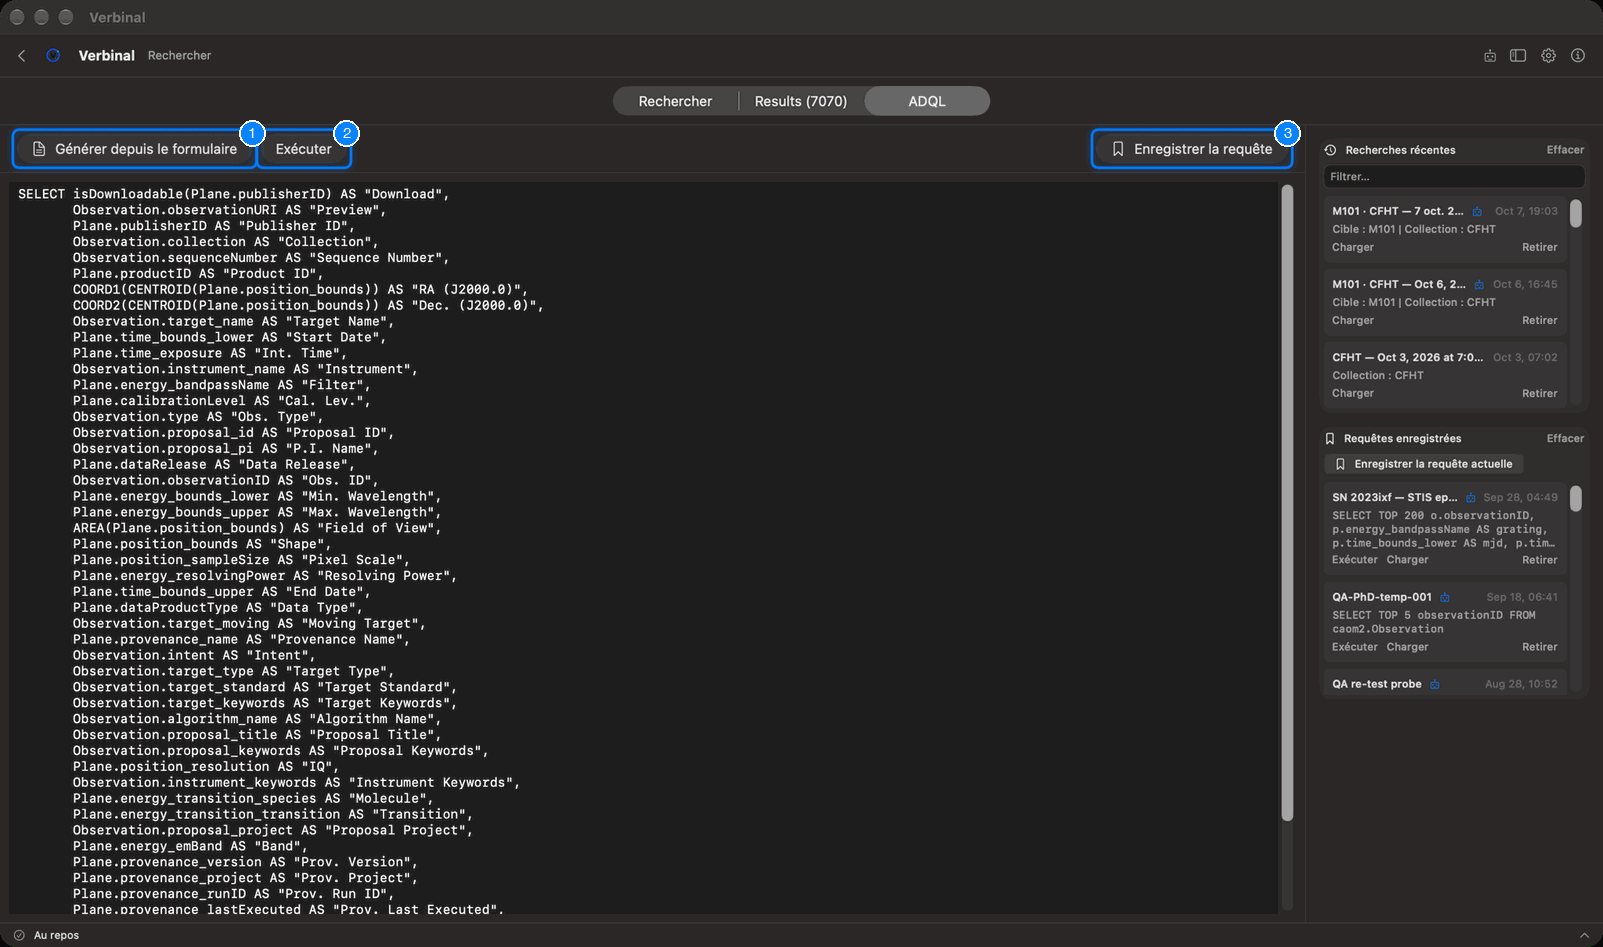1603x947 pixels.
Task: Expand the status bar with bottom chevron
Action: [1584, 935]
